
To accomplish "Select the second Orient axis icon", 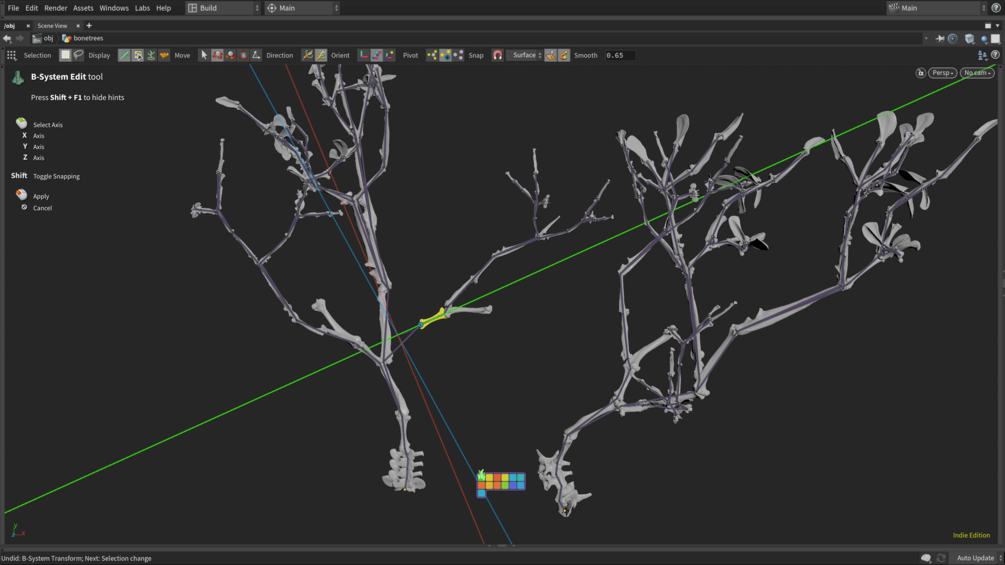I will tap(377, 56).
